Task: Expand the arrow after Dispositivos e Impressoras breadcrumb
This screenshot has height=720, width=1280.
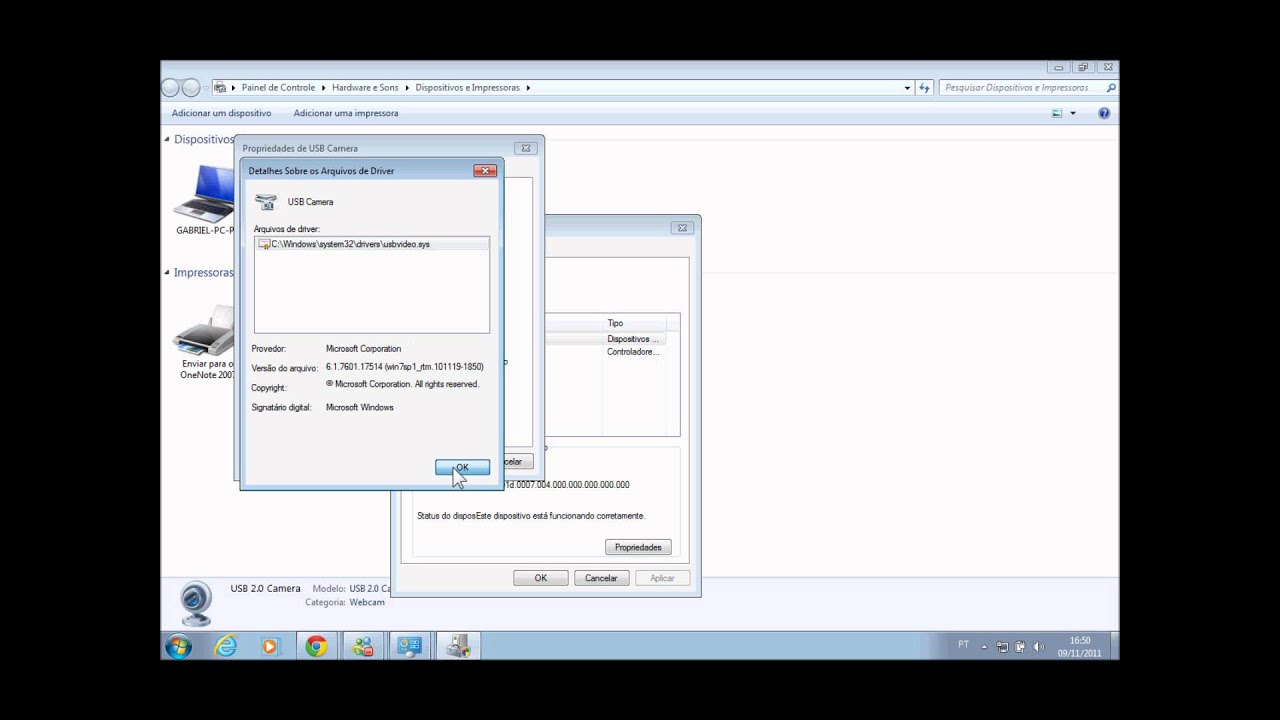Action: click(x=528, y=88)
